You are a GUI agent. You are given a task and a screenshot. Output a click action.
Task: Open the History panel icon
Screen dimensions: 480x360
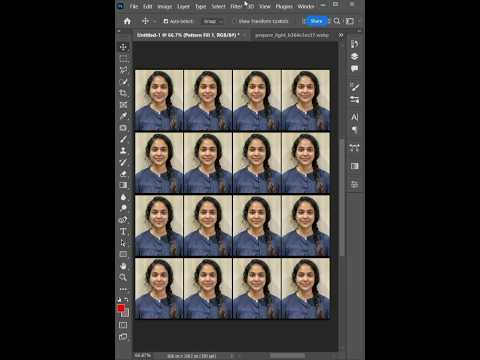click(x=355, y=44)
